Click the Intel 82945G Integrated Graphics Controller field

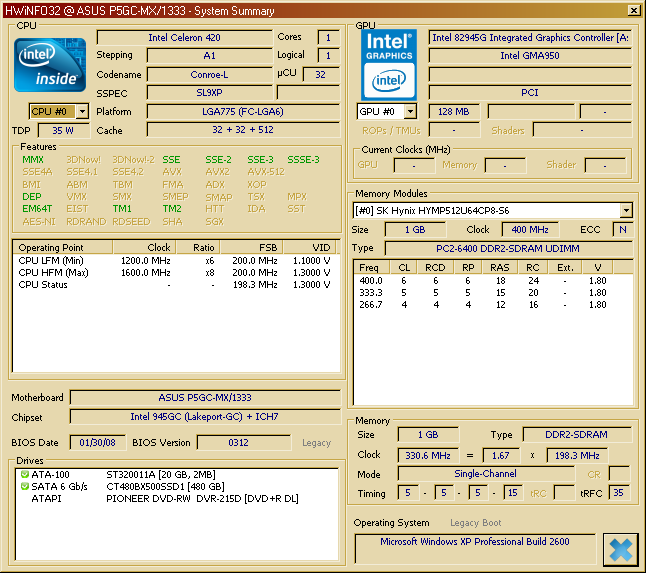(530, 37)
